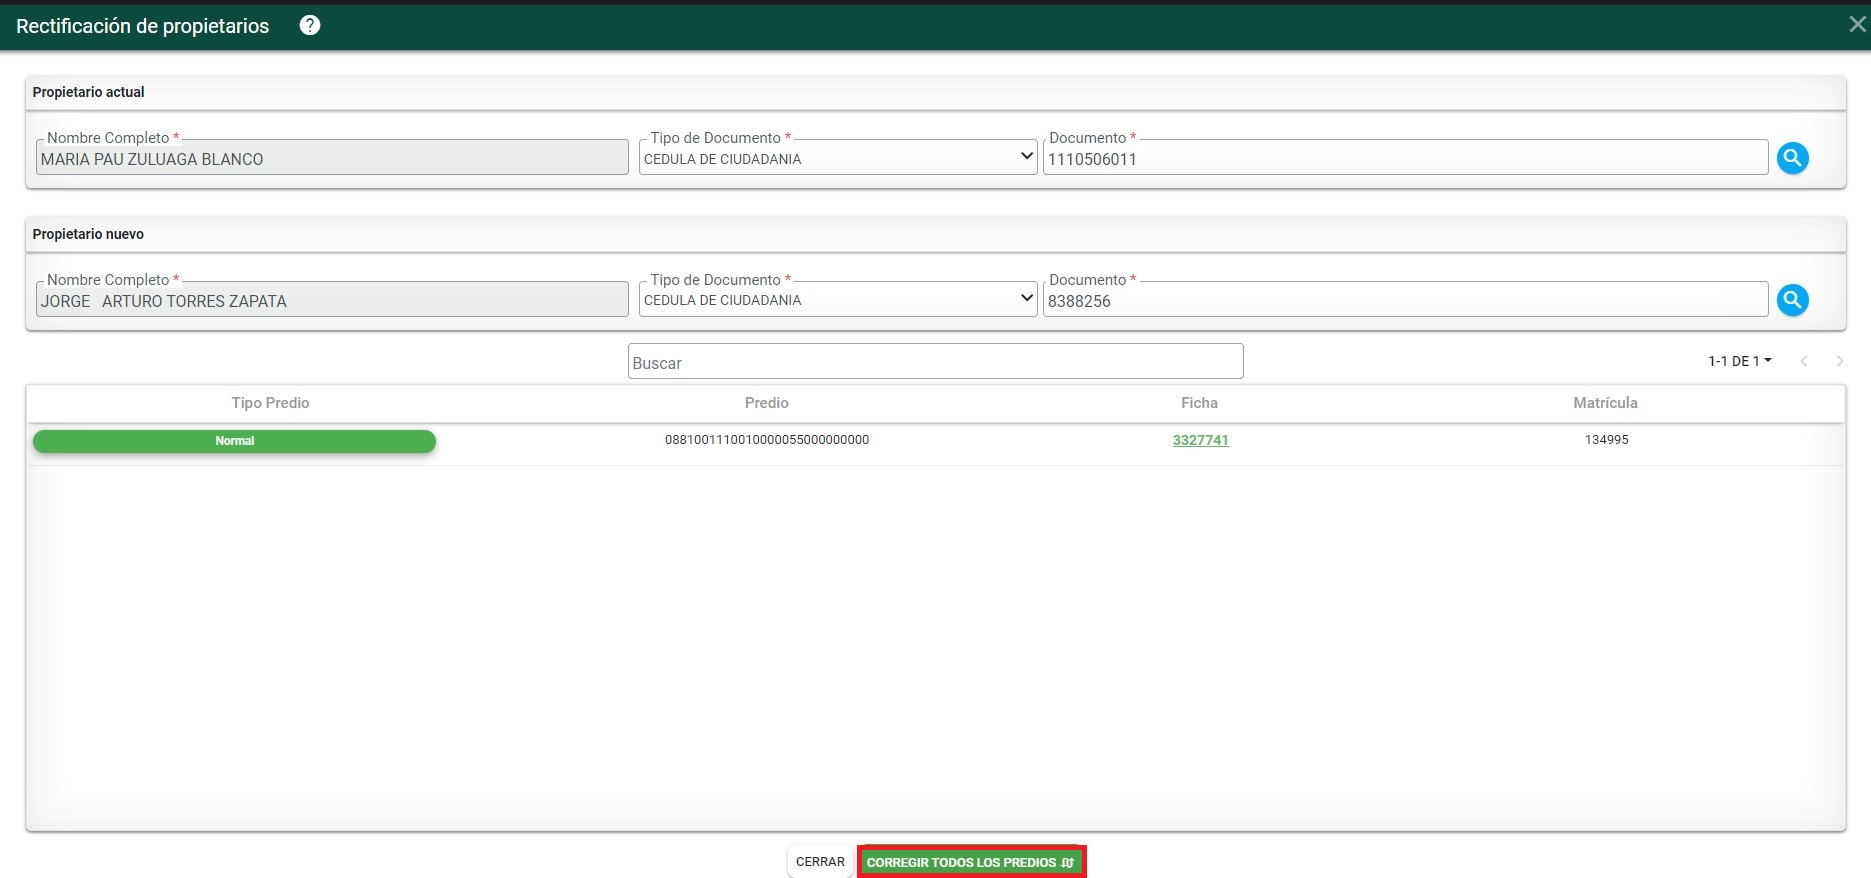Click the Tipo Predio column header
This screenshot has height=878, width=1871.
coord(270,403)
